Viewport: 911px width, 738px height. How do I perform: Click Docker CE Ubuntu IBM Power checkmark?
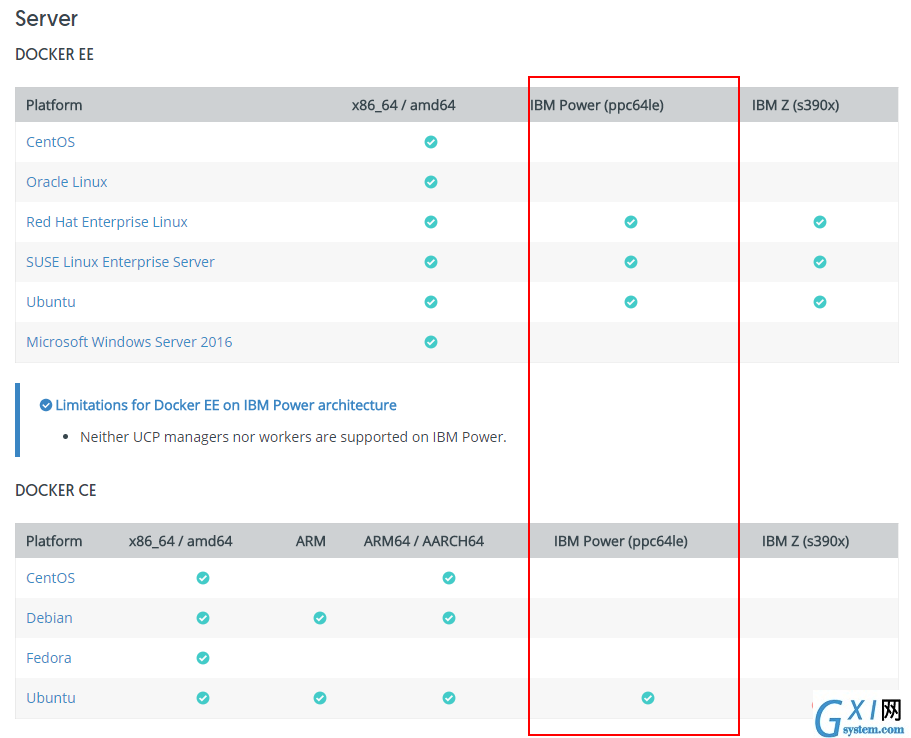click(x=648, y=698)
